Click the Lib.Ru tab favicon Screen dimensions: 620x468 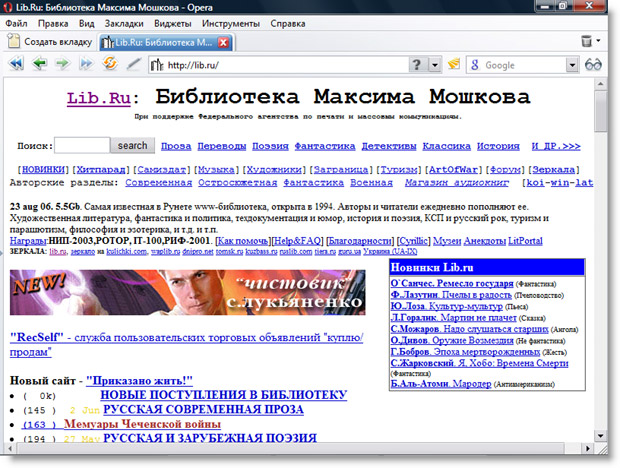[x=107, y=42]
